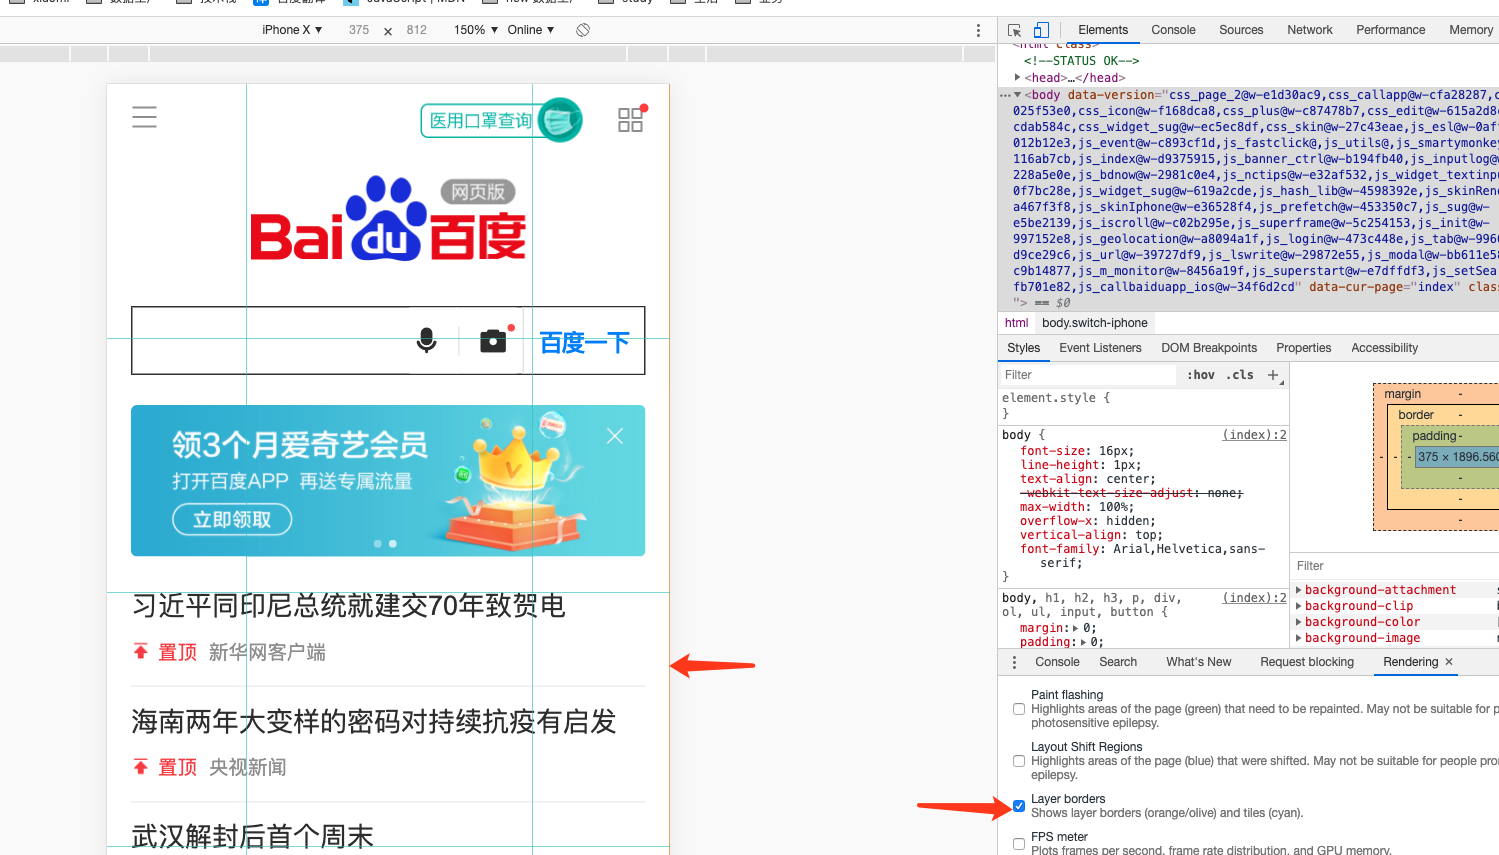
Task: Open news 海南两年大变样的密码对持续抗疫有启发
Action: pos(374,722)
